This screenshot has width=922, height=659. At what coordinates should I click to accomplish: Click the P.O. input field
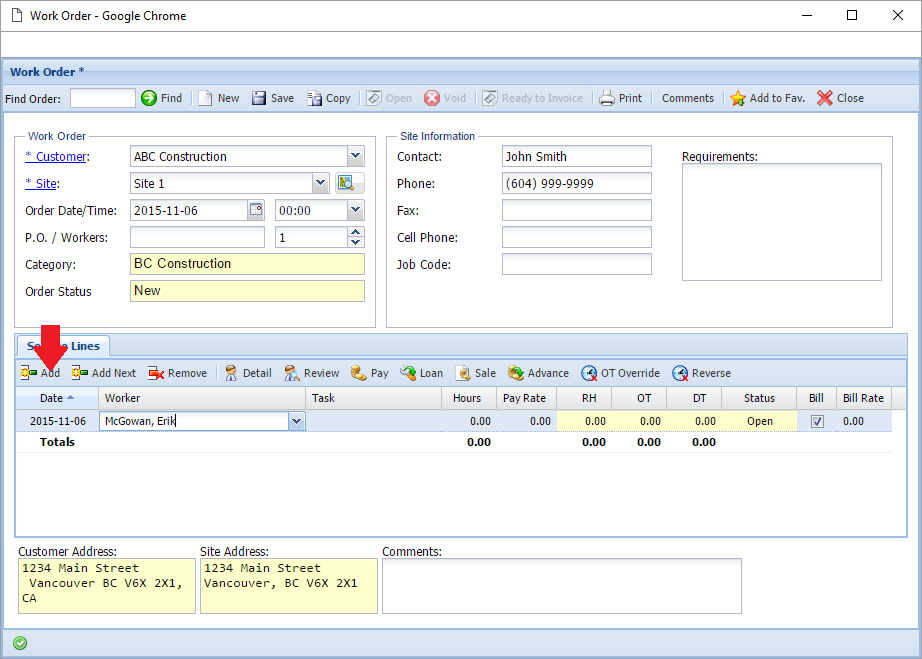198,237
